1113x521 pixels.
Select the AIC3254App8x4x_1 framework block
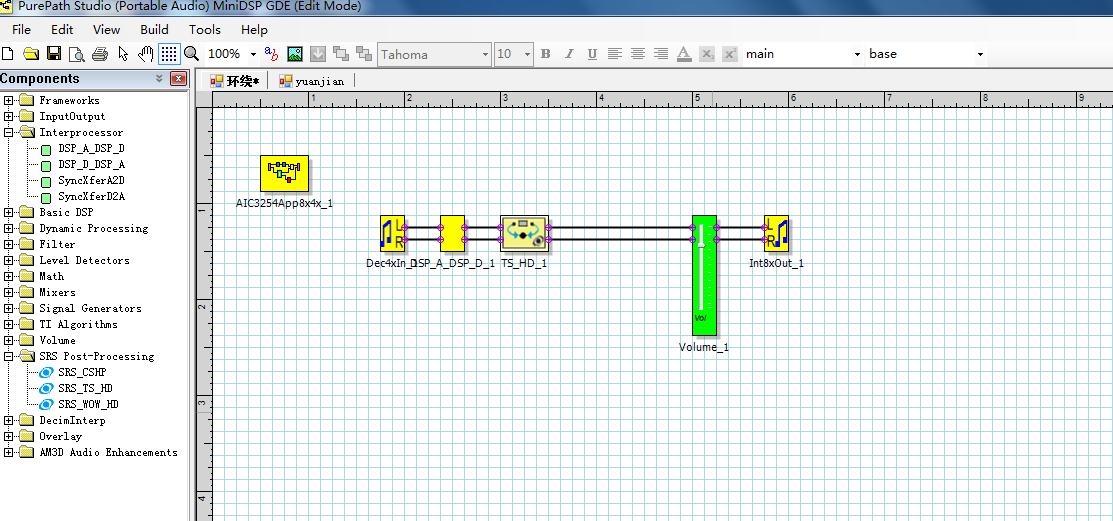tap(284, 174)
